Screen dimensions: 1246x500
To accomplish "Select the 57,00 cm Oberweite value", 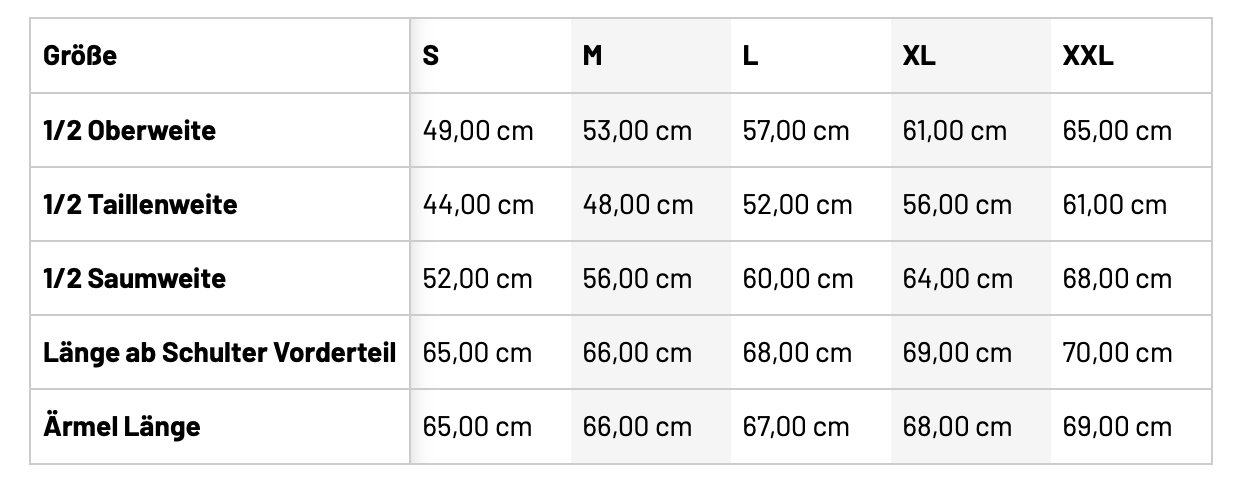I will [796, 131].
